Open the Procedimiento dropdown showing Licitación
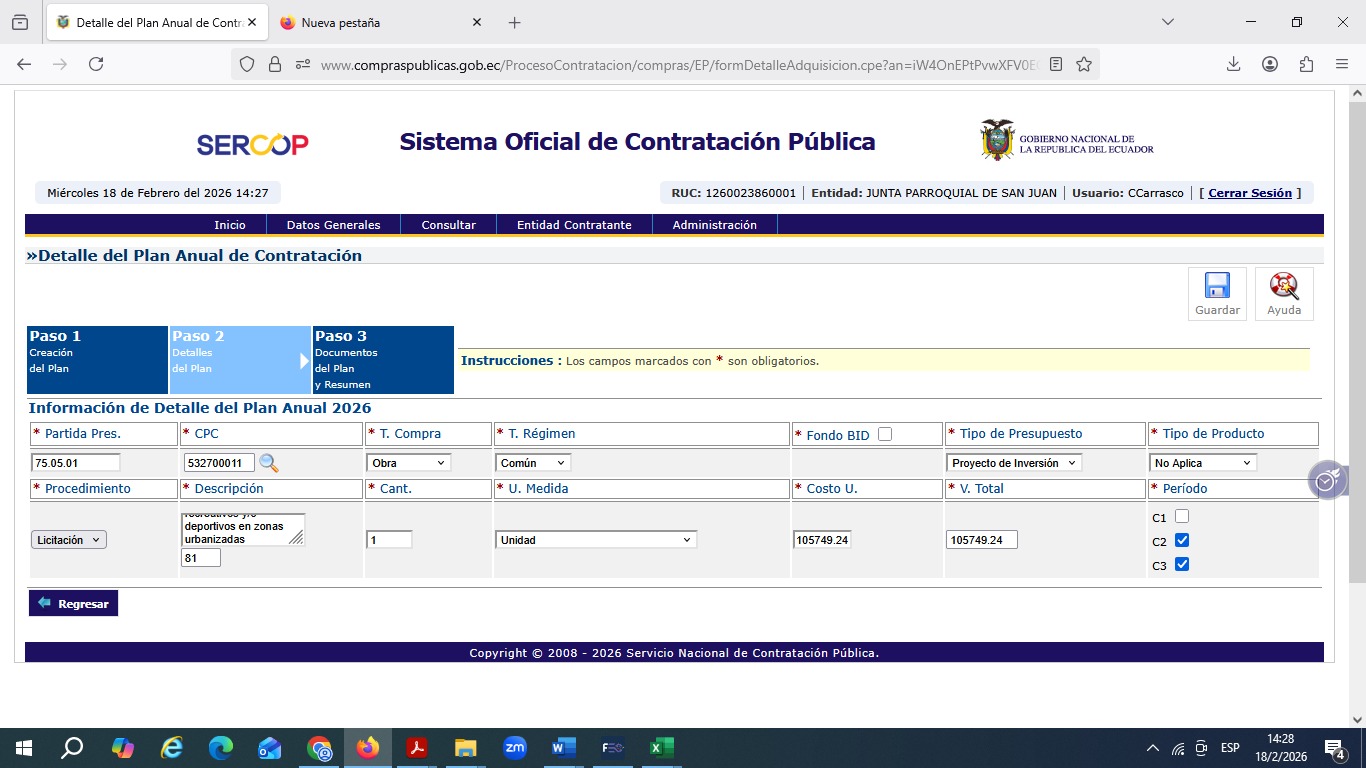The width and height of the screenshot is (1366, 768). tap(69, 540)
